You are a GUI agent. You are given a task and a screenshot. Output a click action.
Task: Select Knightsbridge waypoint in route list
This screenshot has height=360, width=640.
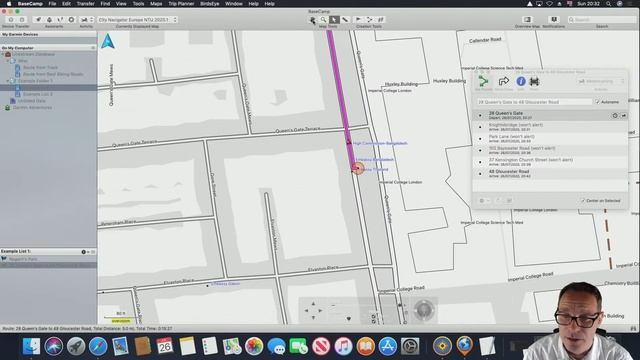(550, 127)
